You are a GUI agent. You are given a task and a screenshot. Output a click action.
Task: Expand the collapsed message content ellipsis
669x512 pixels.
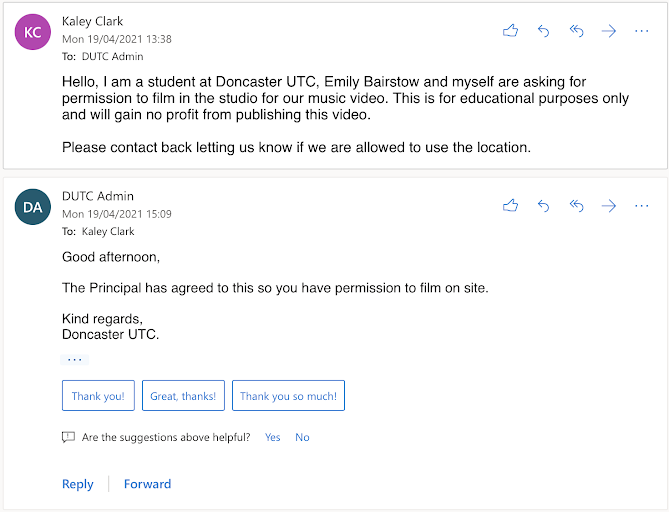tap(75, 359)
